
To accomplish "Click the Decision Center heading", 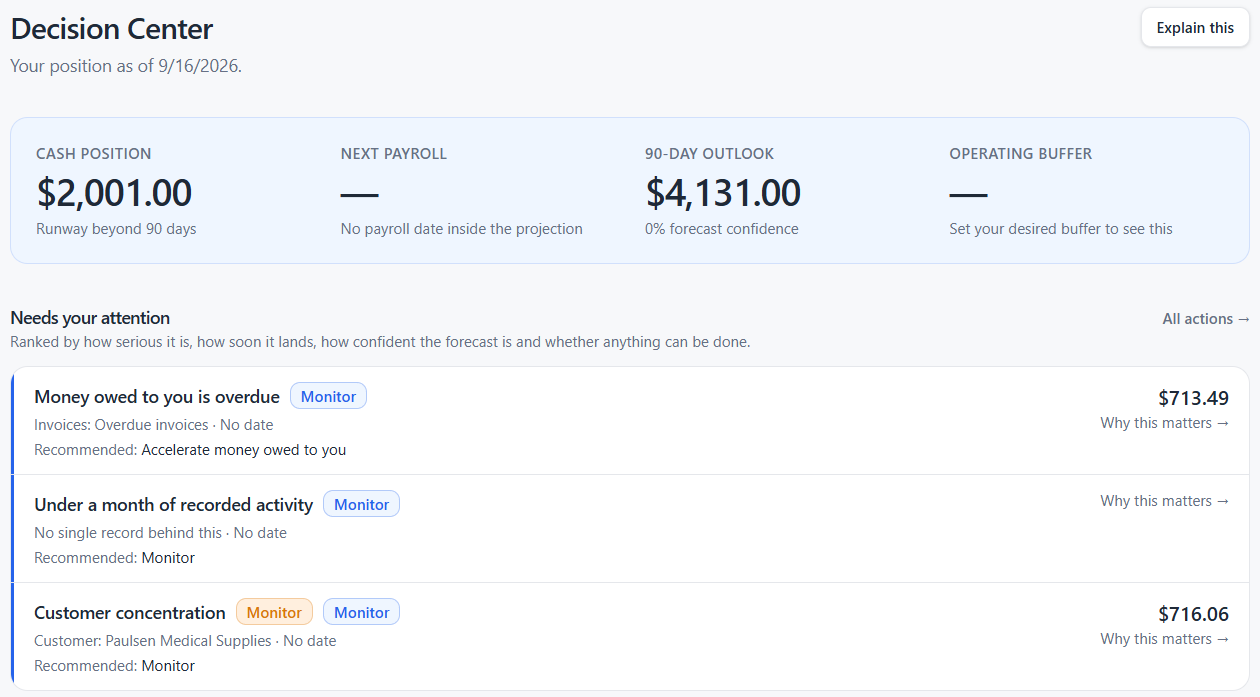I will 112,29.
